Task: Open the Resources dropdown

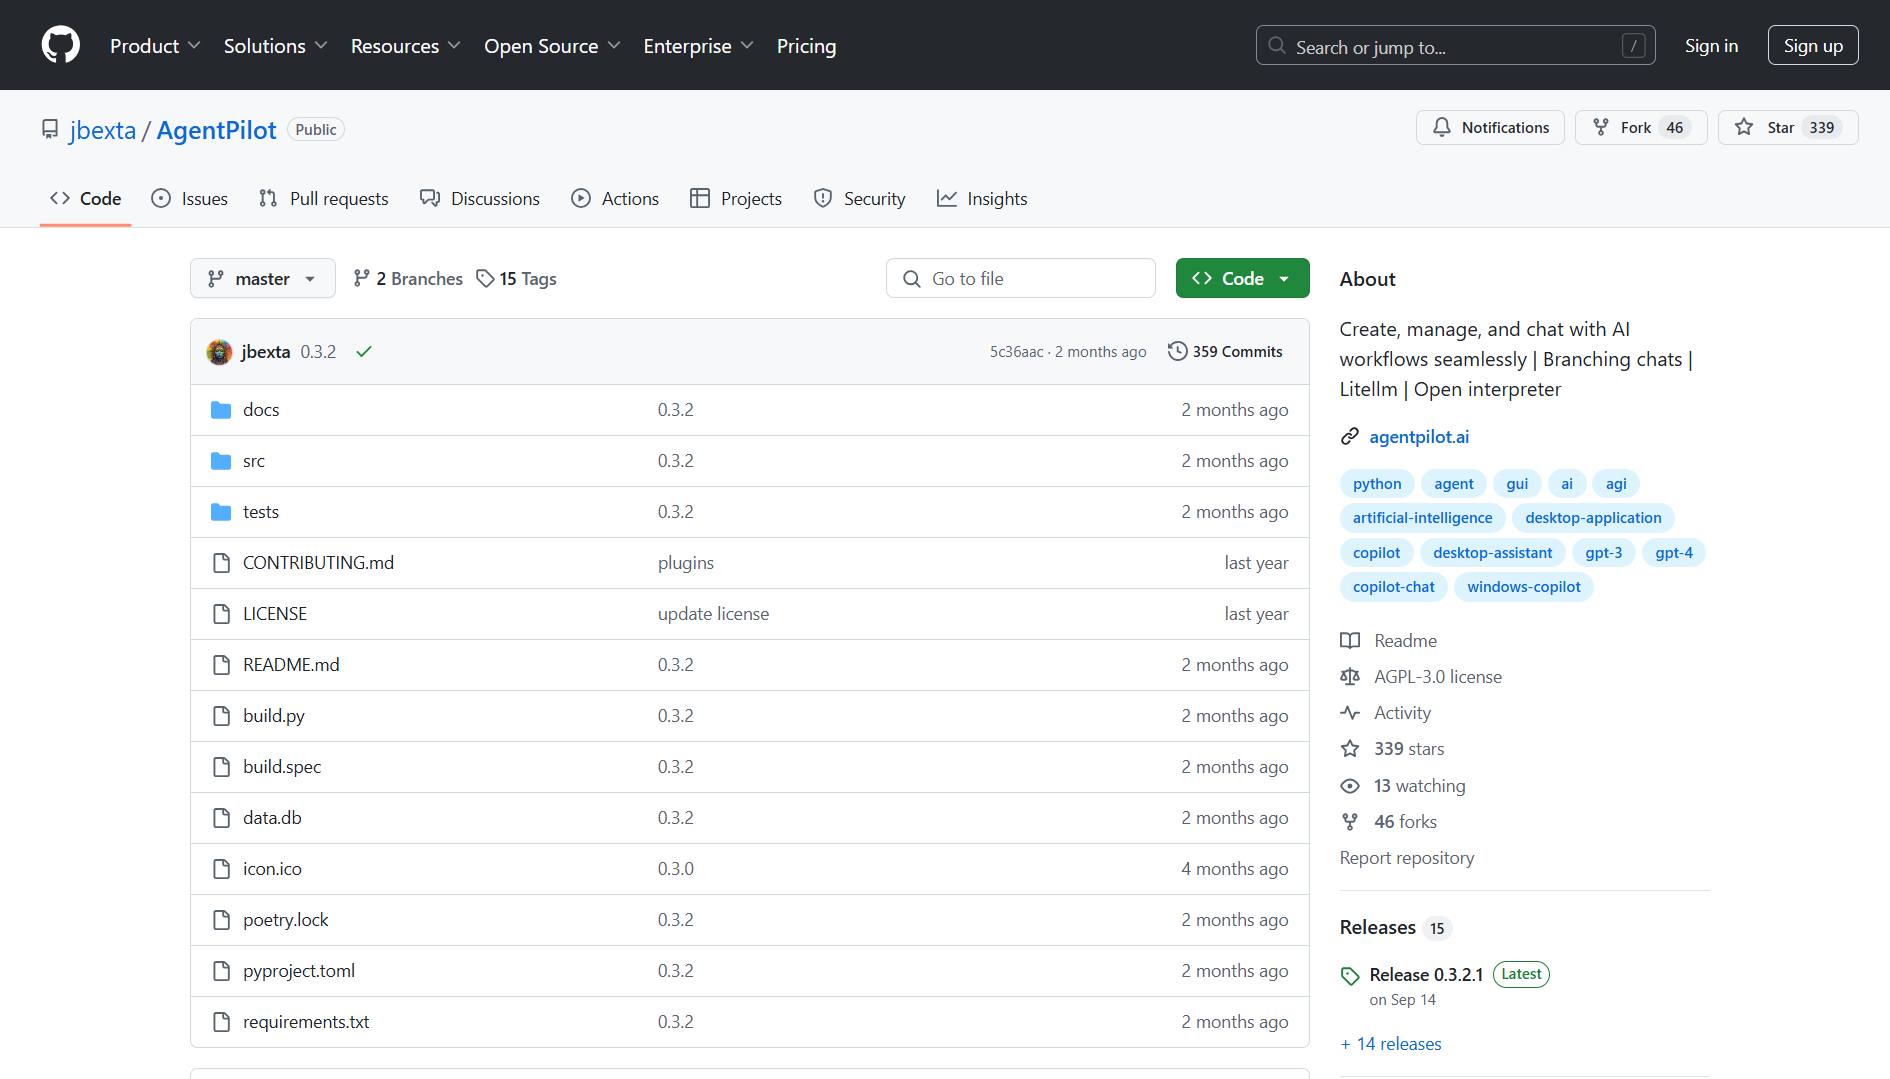Action: [x=405, y=46]
